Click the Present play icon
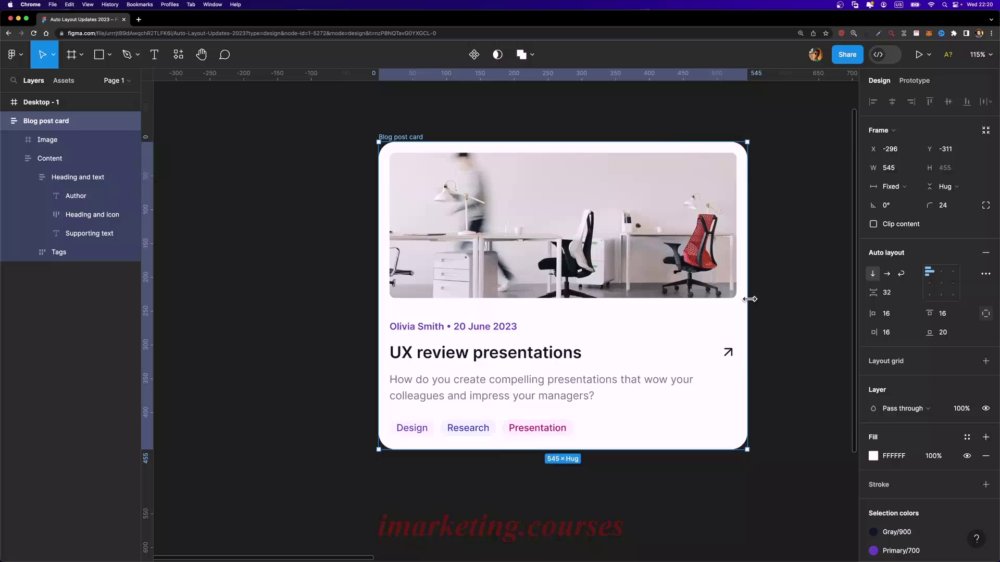 (918, 55)
